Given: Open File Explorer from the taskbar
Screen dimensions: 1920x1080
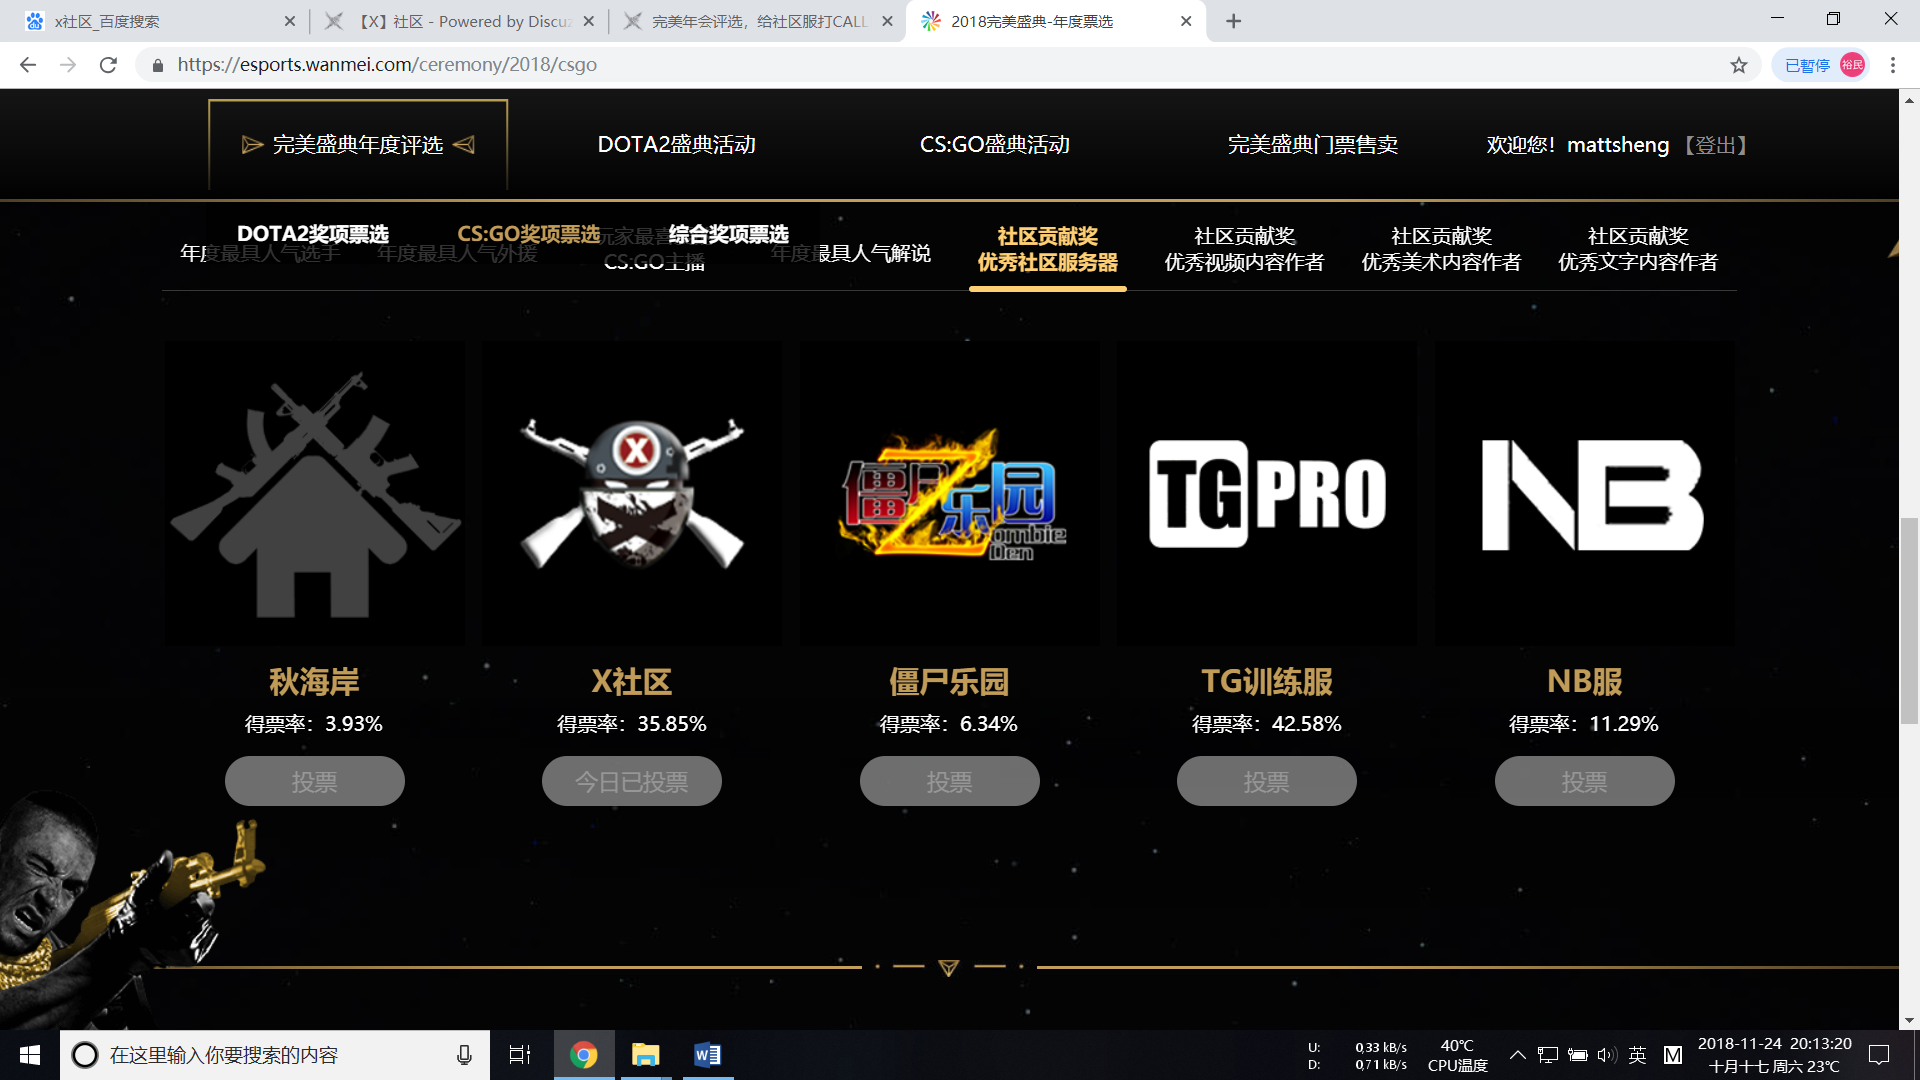Looking at the screenshot, I should coord(645,1054).
